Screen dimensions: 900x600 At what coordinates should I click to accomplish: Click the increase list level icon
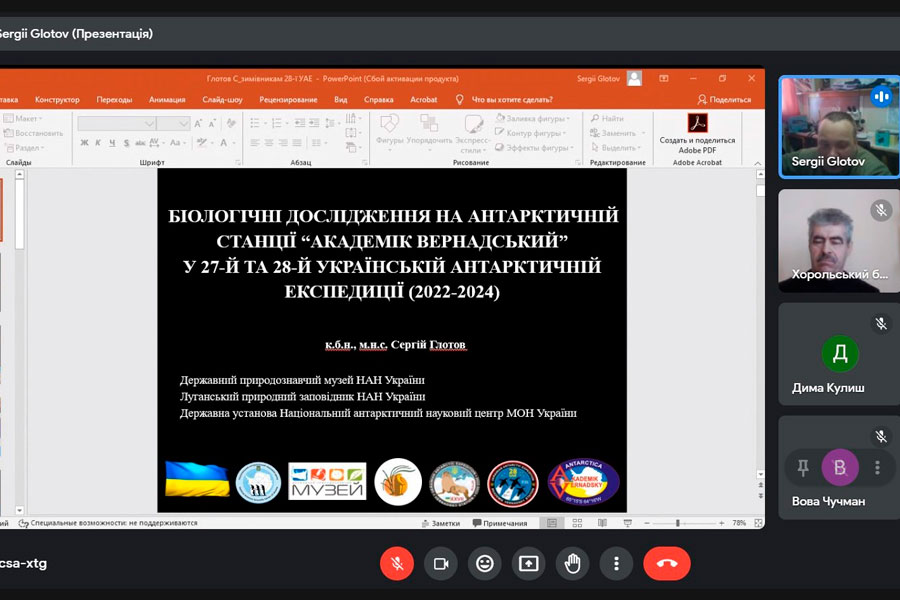[x=314, y=123]
